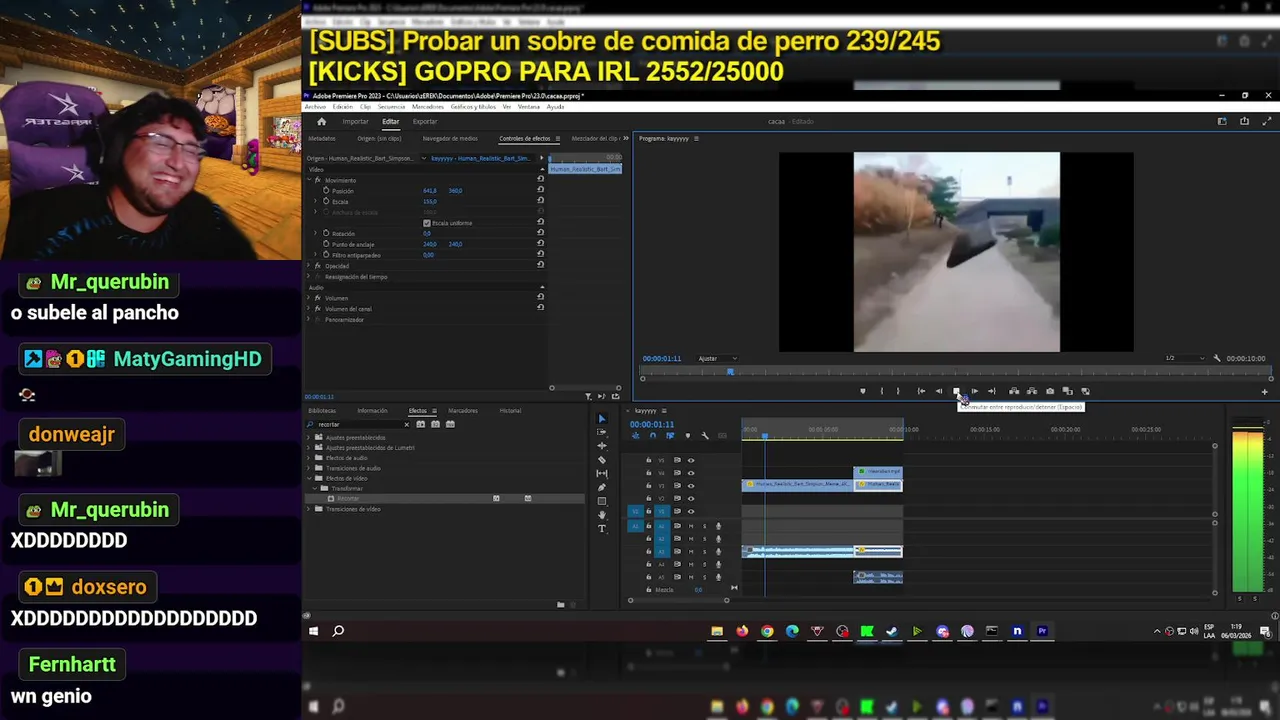This screenshot has height=720, width=1280.
Task: Mute audio track A1
Action: pyautogui.click(x=690, y=525)
